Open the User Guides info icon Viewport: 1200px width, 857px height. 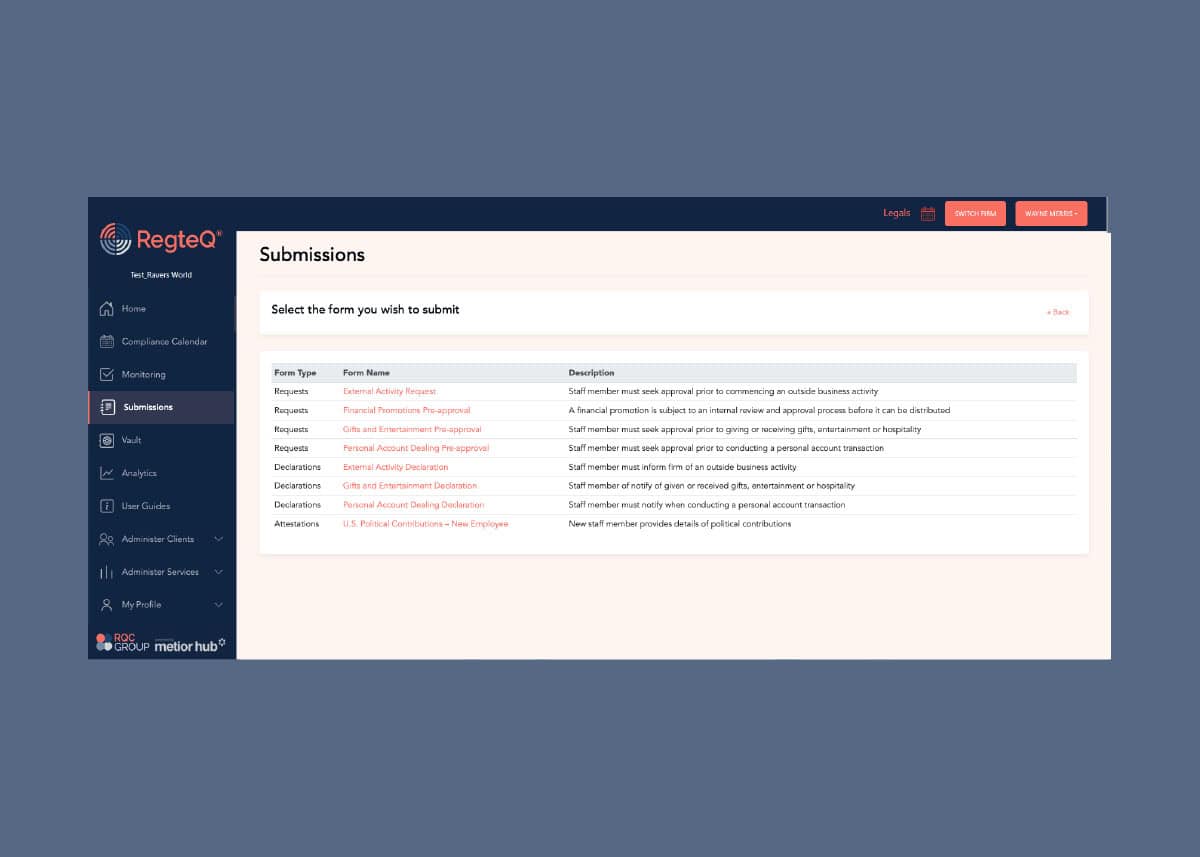point(107,505)
